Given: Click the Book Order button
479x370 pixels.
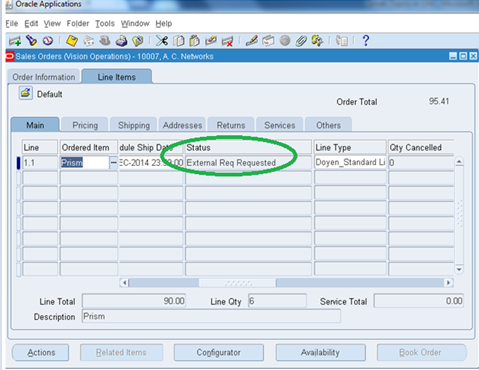Looking at the screenshot, I should coord(421,352).
